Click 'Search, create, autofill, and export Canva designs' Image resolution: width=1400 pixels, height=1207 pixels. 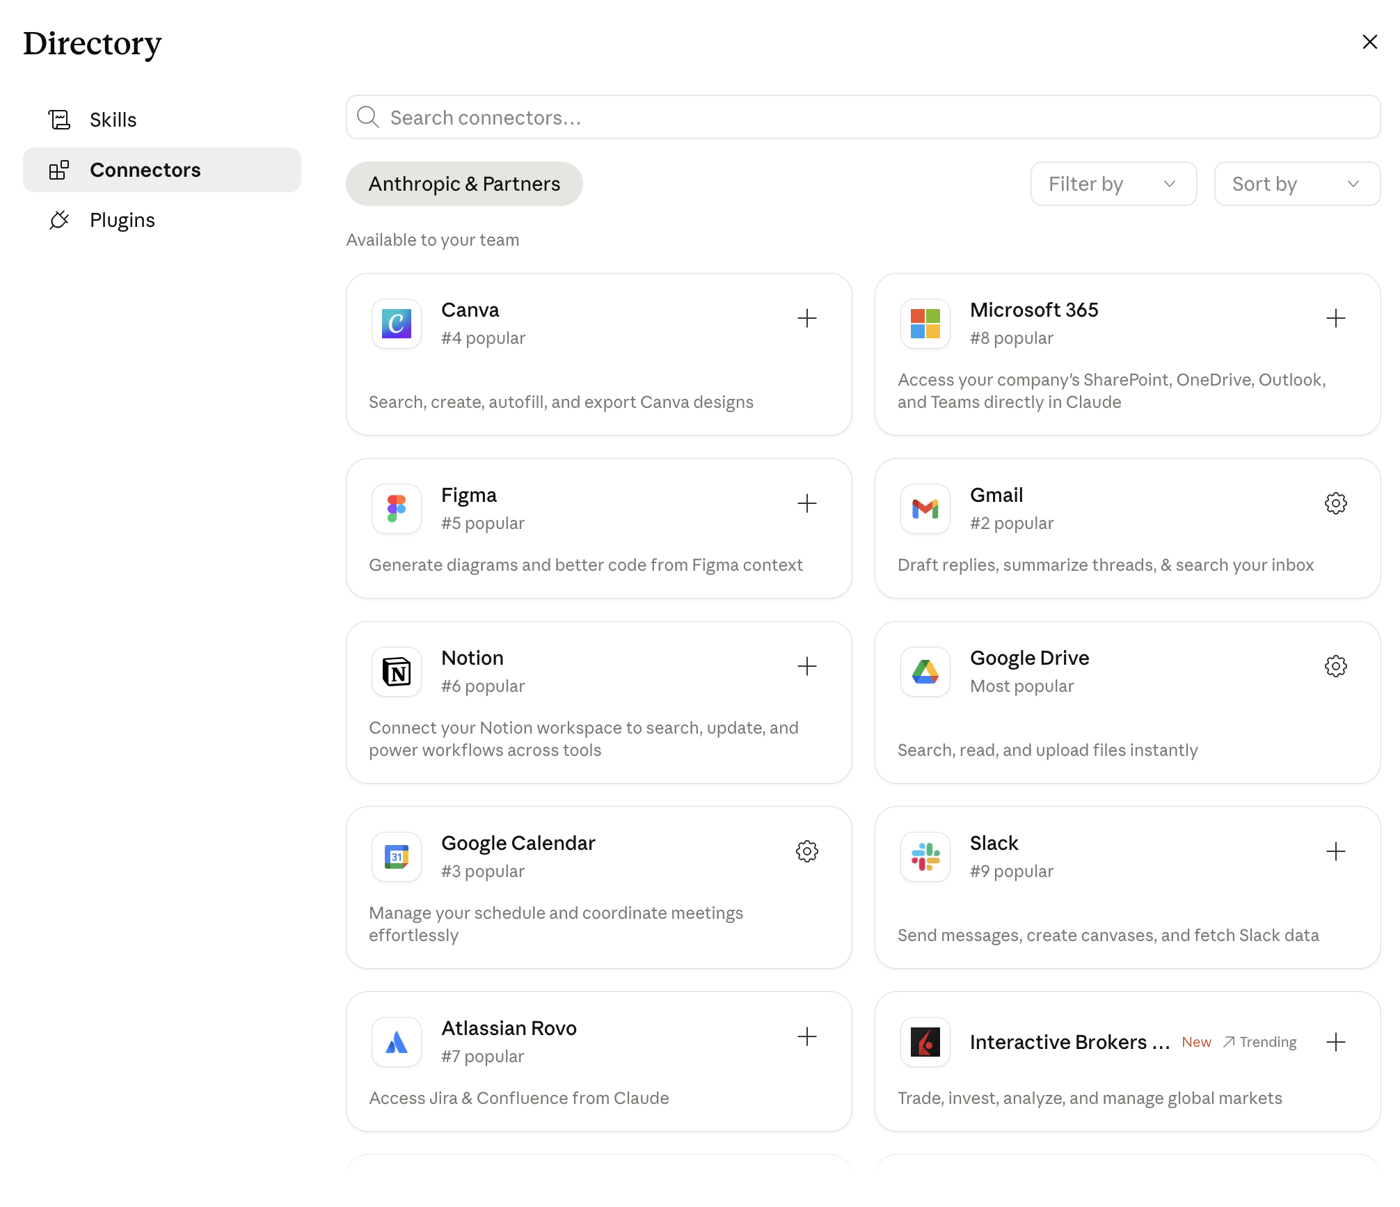561,402
